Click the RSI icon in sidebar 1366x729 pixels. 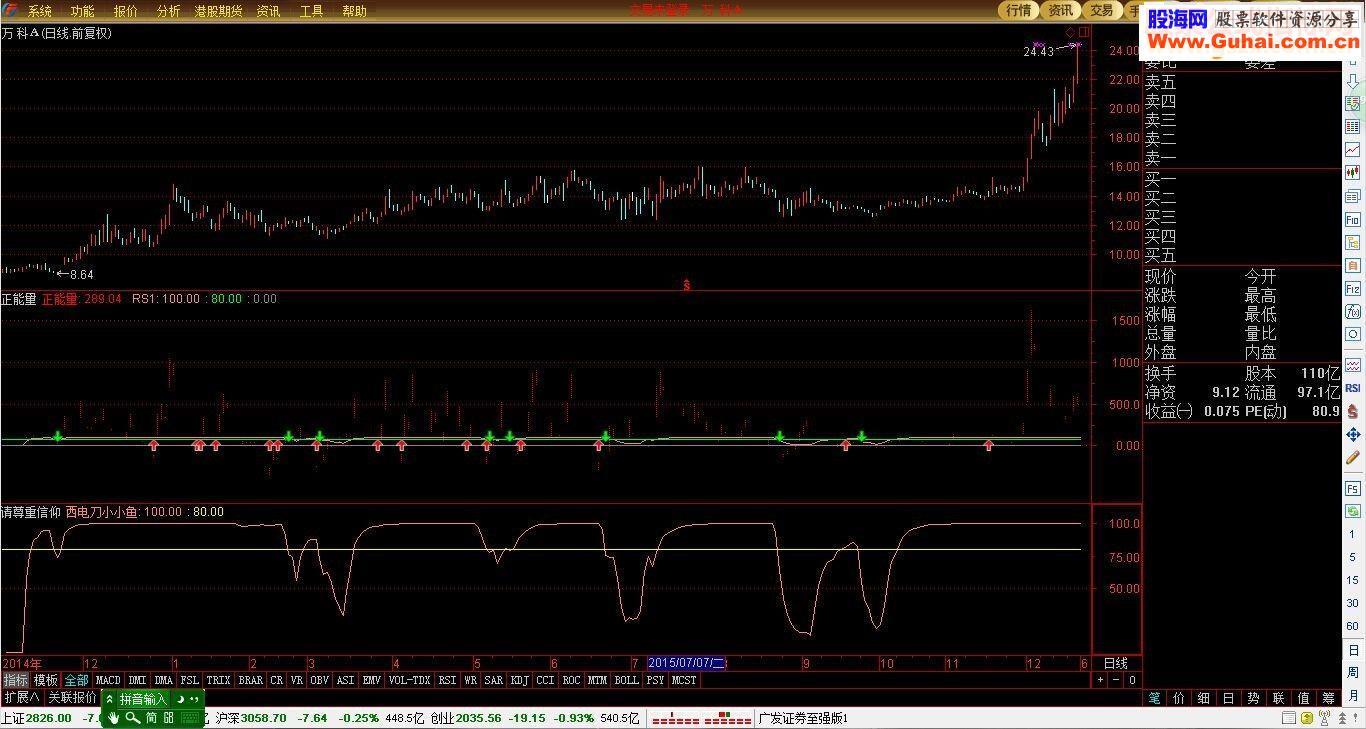pos(1352,387)
